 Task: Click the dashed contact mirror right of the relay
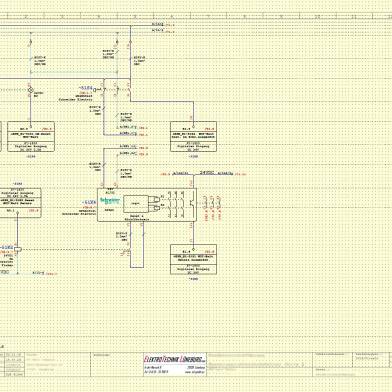pyautogui.click(x=212, y=208)
